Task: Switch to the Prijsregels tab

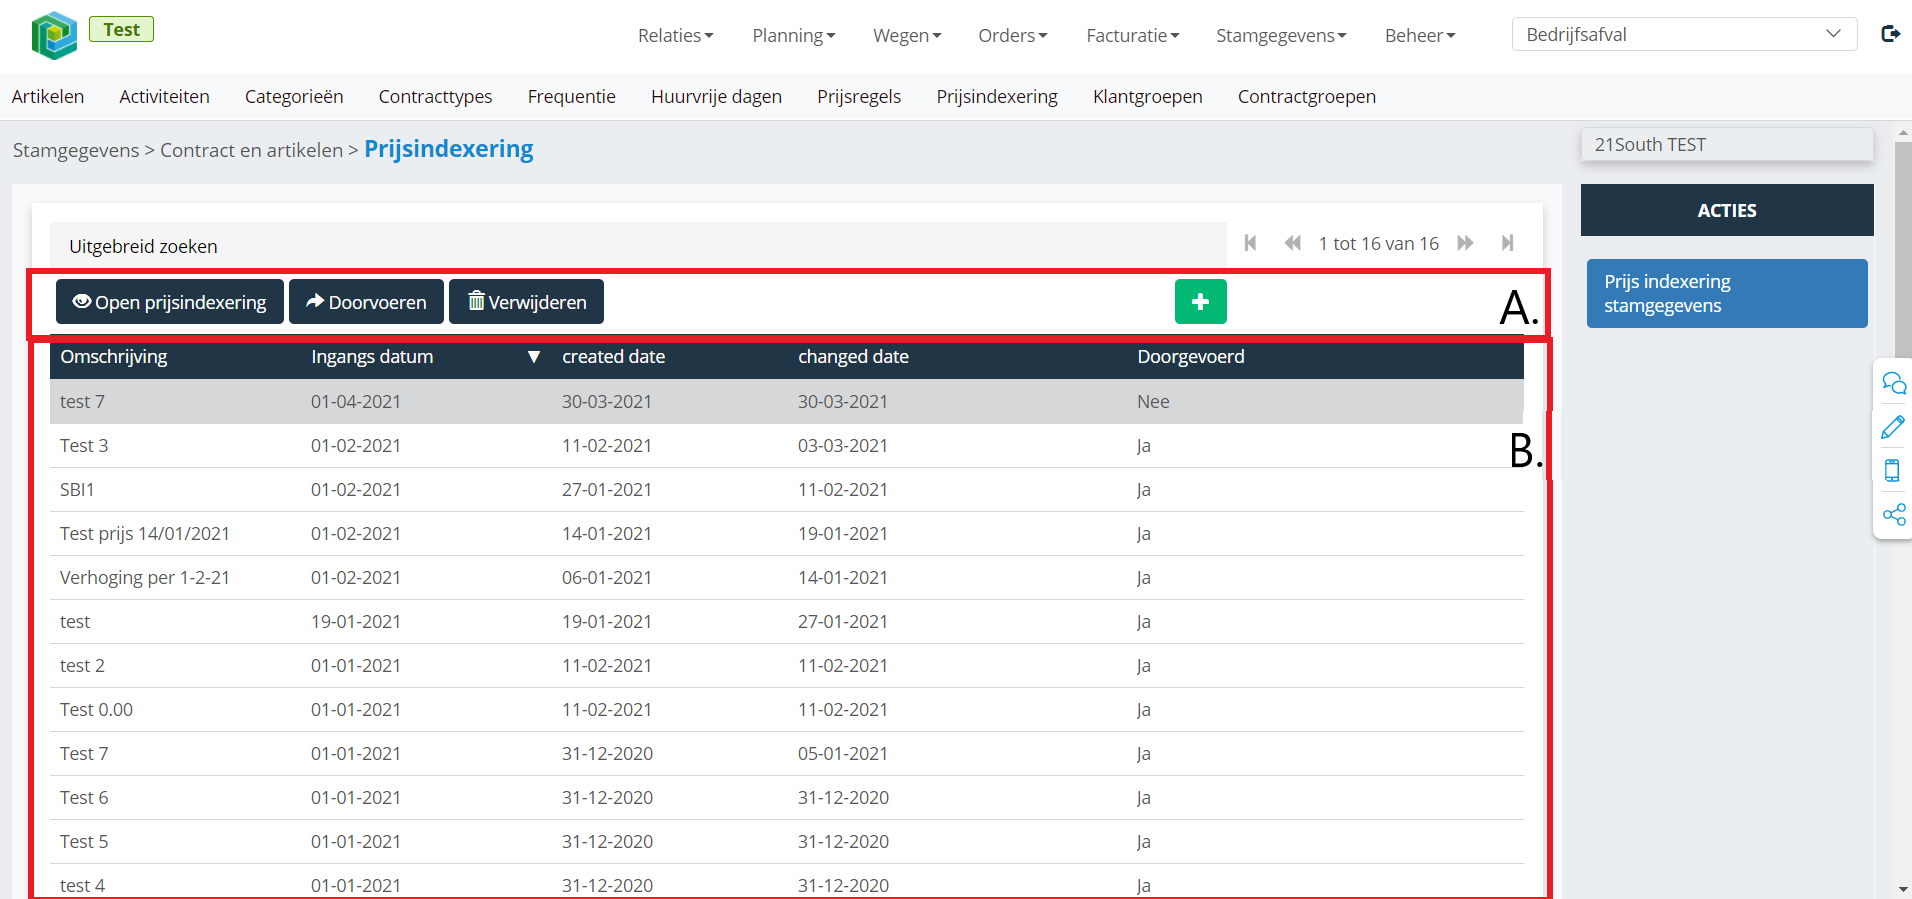Action: [859, 96]
